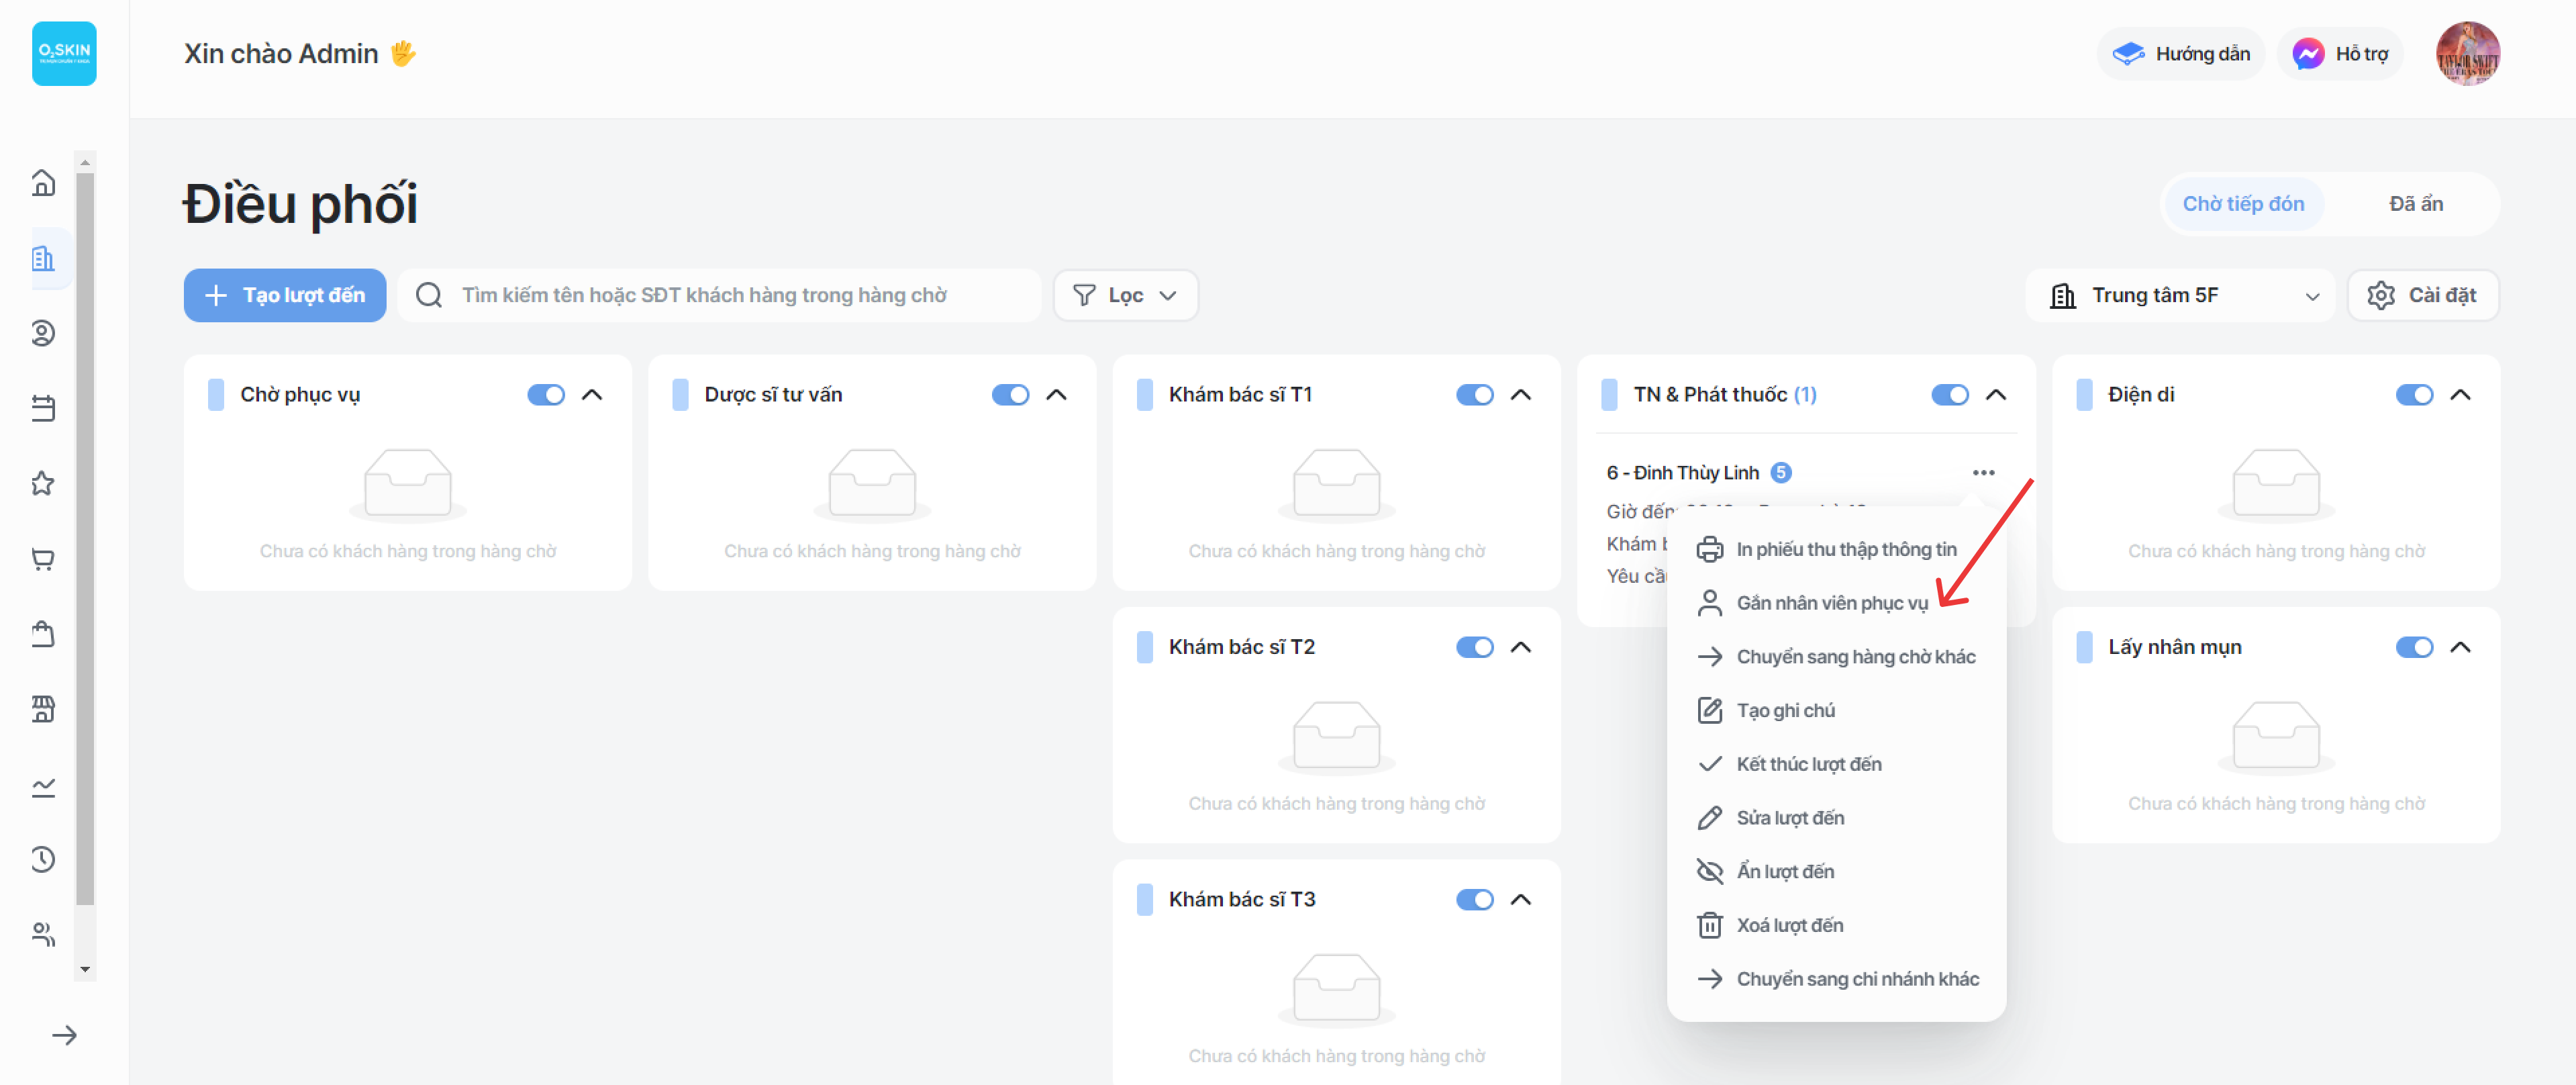Click the blue color tag of Điện di
Image resolution: width=2576 pixels, height=1085 pixels.
click(2084, 395)
